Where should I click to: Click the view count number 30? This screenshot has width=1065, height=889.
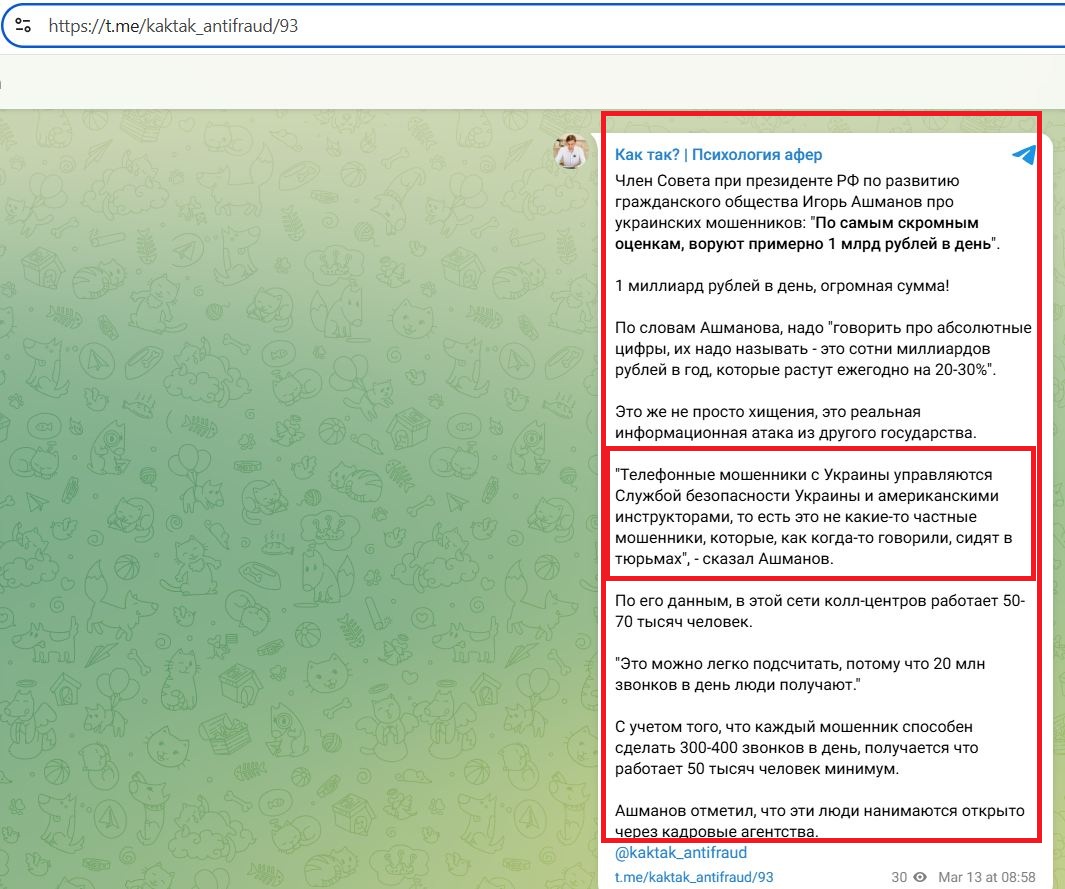(x=899, y=877)
